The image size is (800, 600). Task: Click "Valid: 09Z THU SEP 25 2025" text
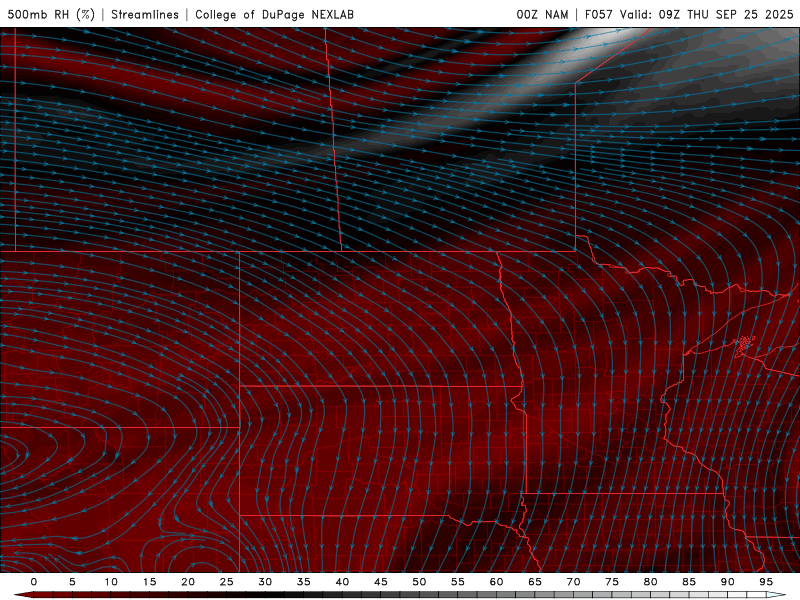pos(707,14)
